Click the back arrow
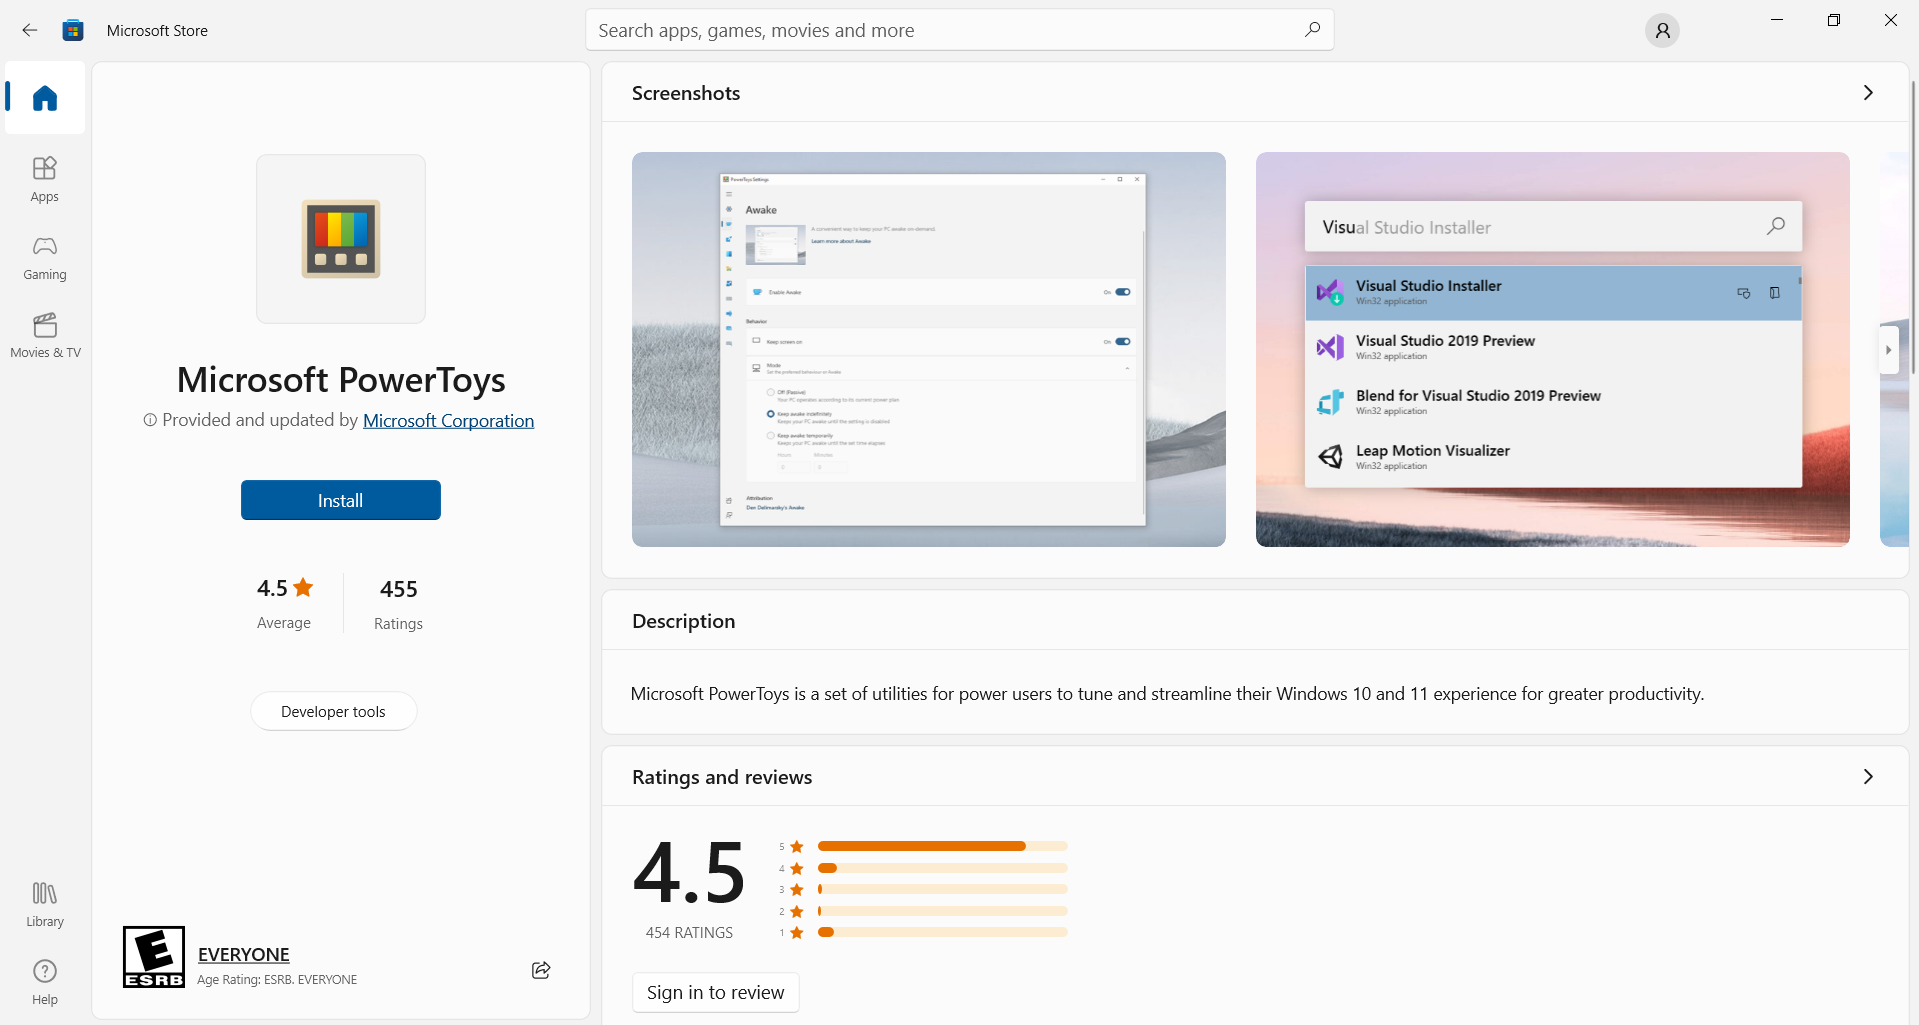This screenshot has height=1025, width=1919. 30,31
